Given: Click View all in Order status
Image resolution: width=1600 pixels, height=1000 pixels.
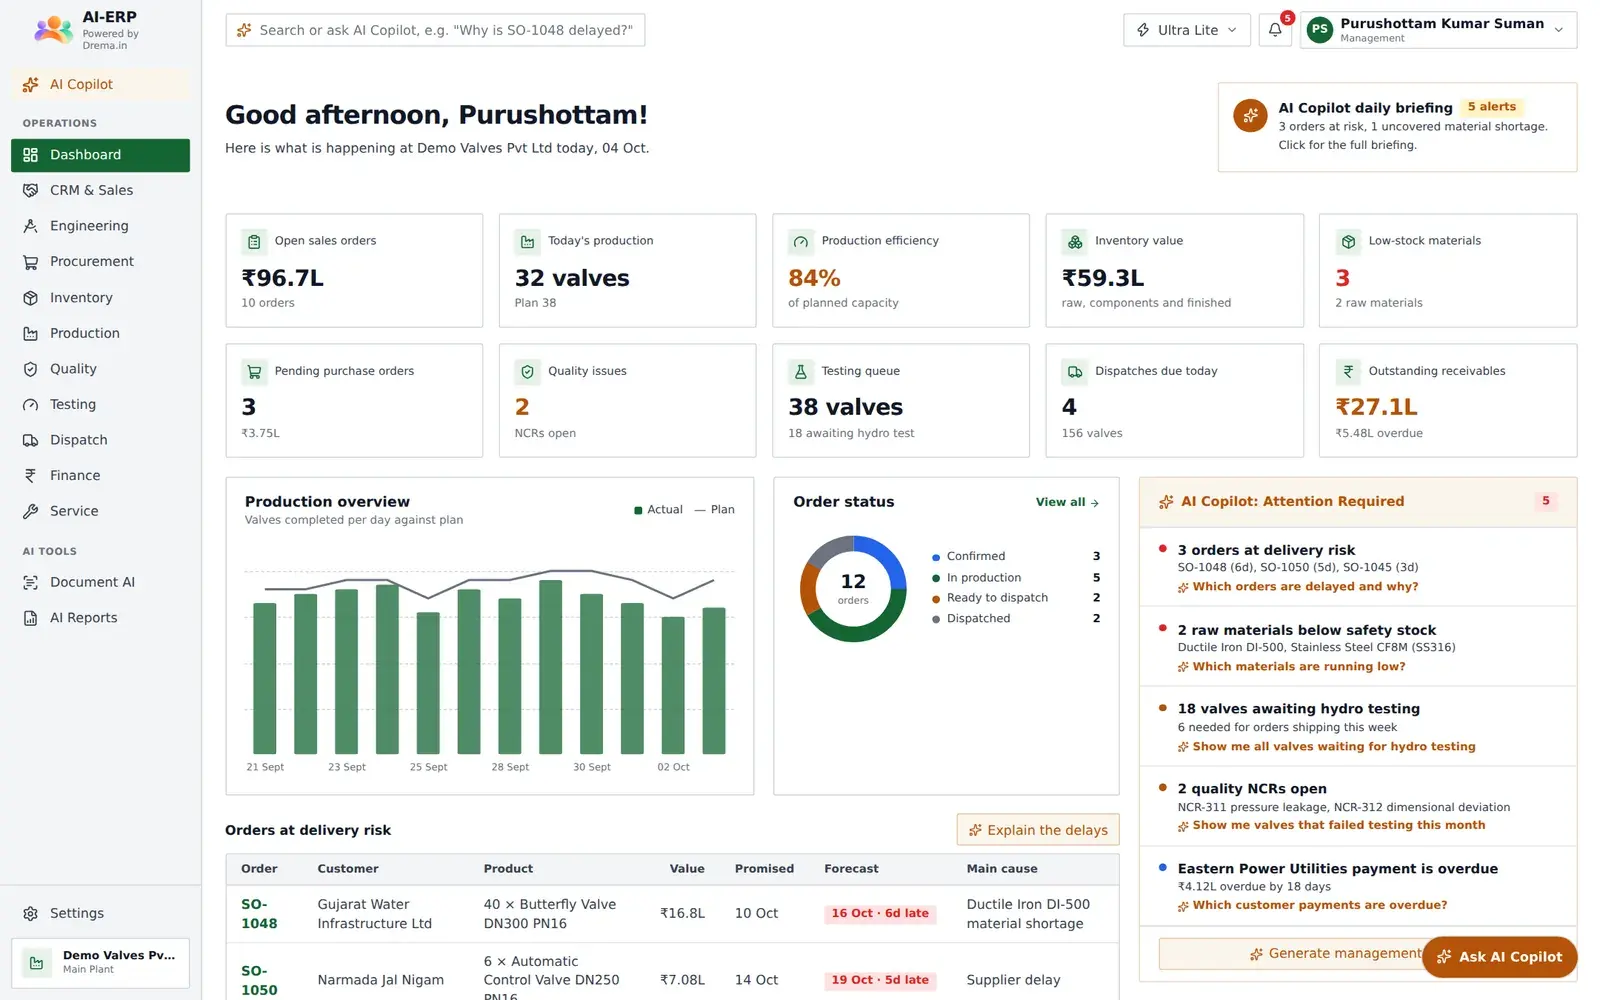Looking at the screenshot, I should click(x=1067, y=502).
